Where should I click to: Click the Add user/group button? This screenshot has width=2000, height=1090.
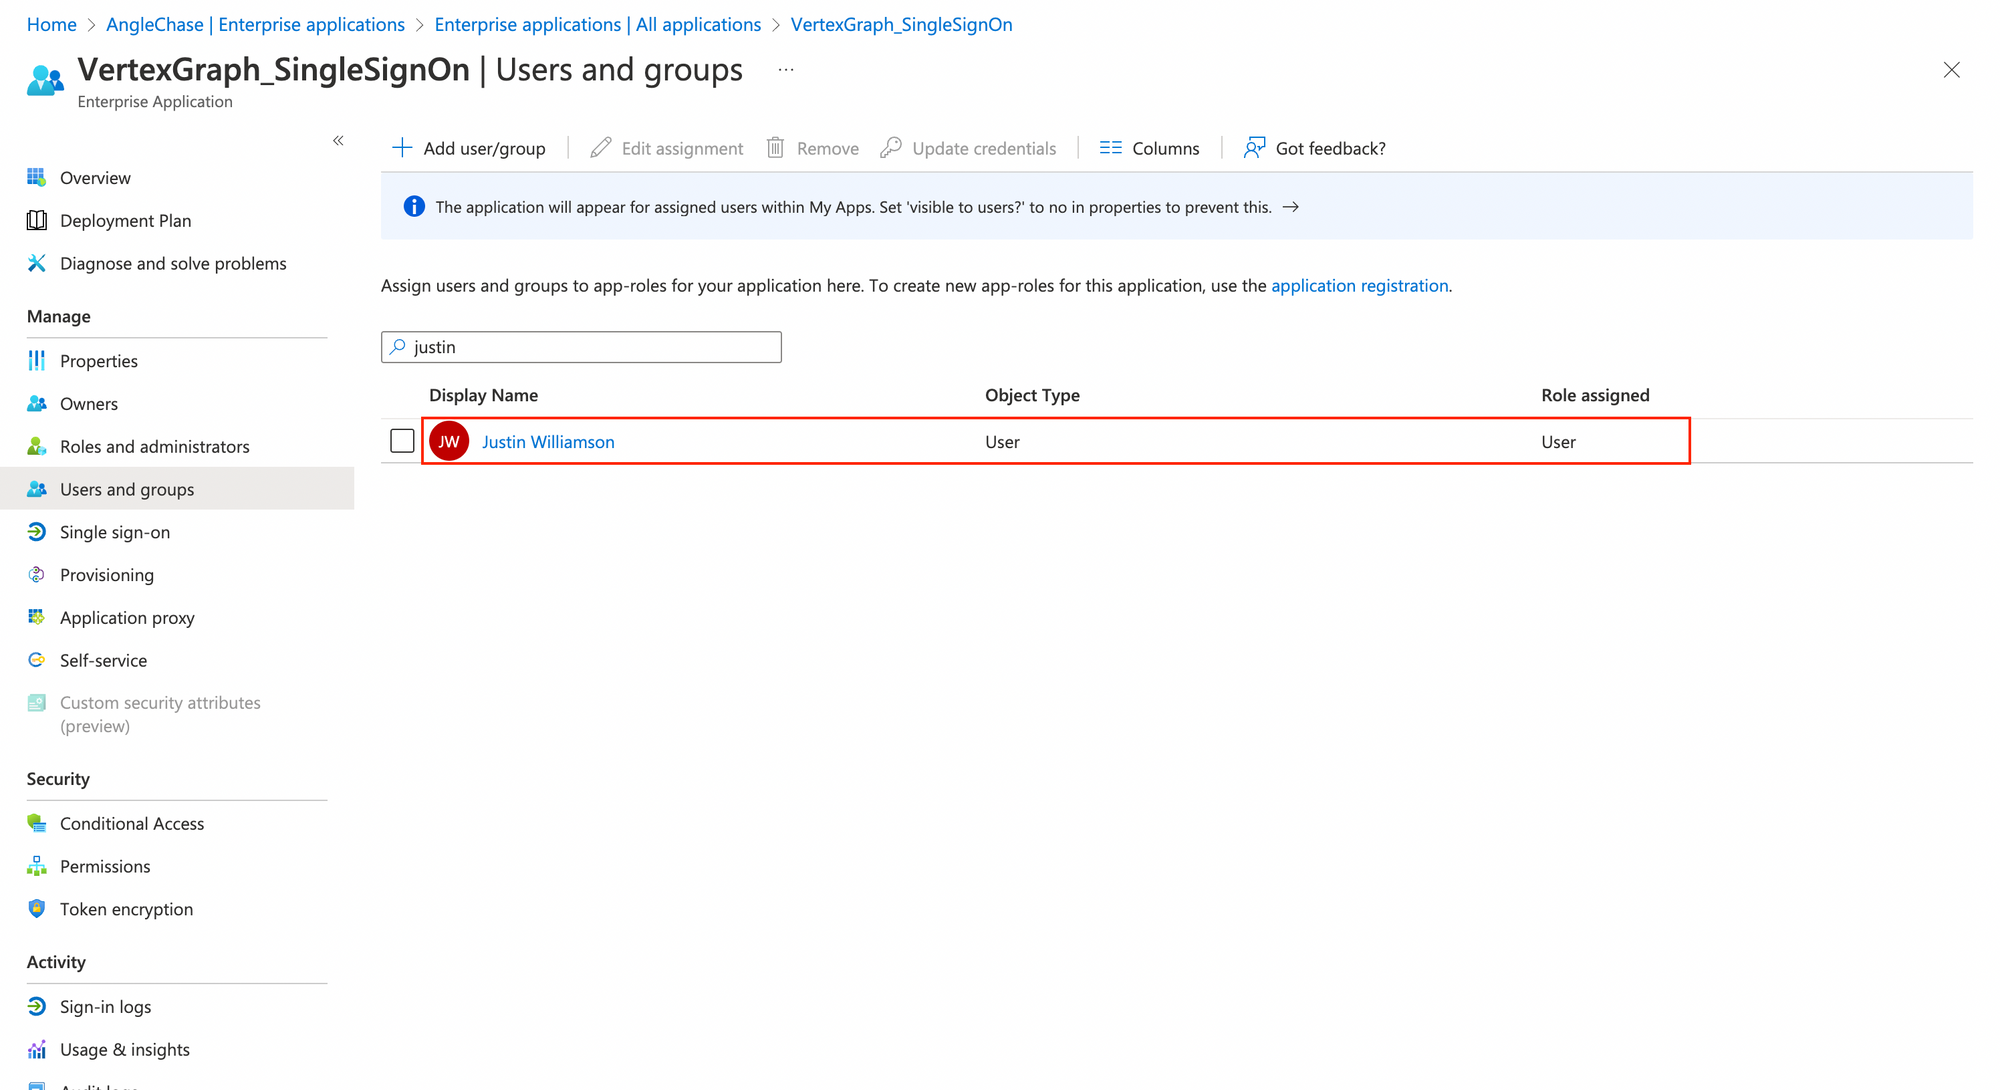(469, 148)
